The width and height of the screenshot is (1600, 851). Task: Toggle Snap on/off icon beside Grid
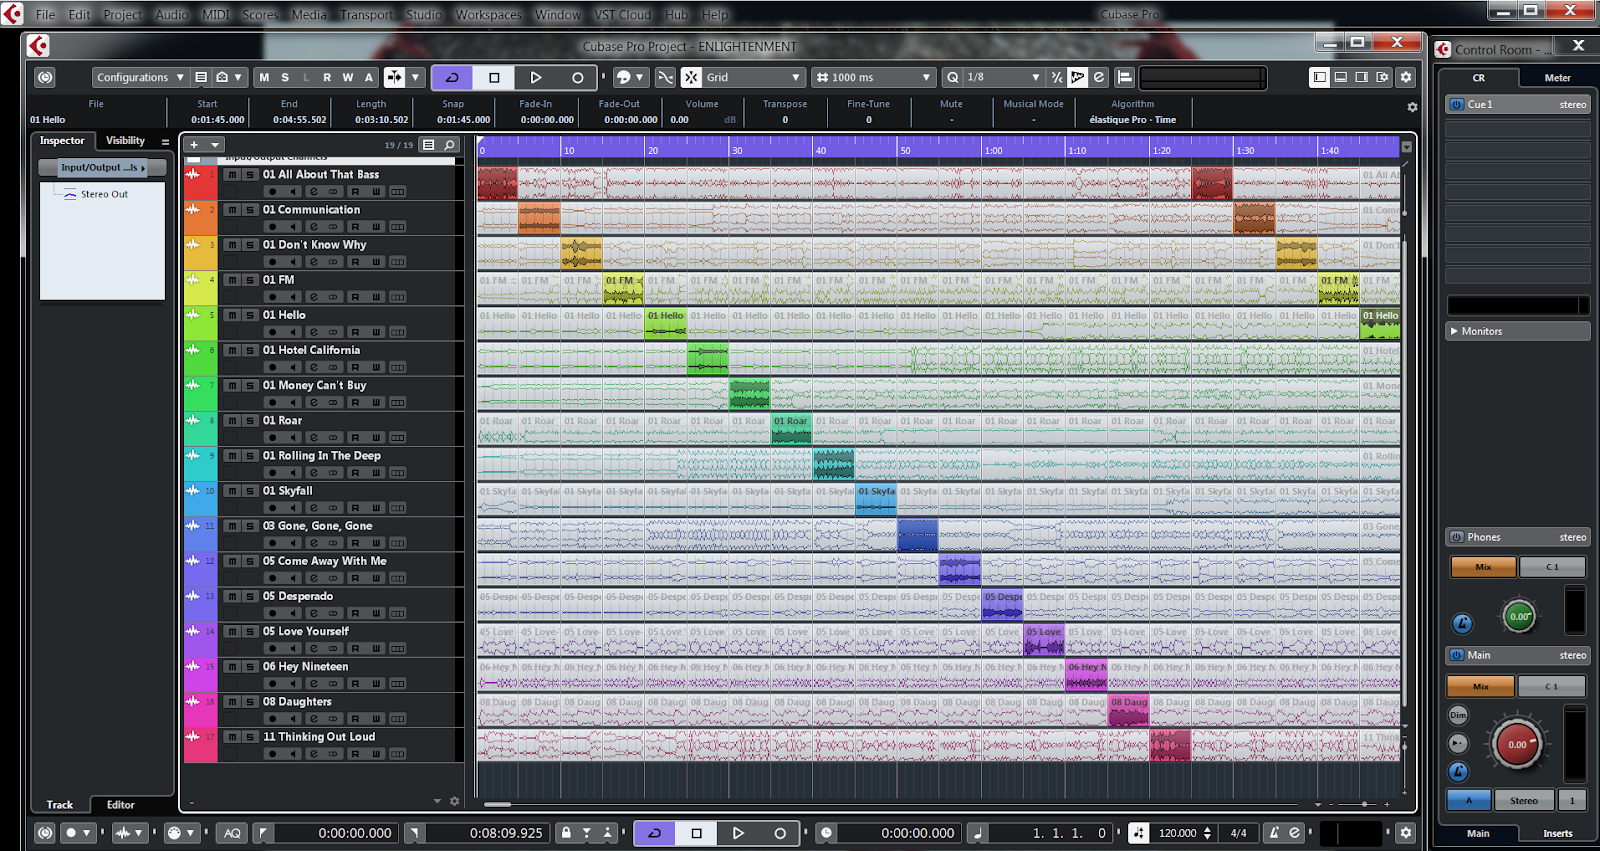click(x=691, y=77)
